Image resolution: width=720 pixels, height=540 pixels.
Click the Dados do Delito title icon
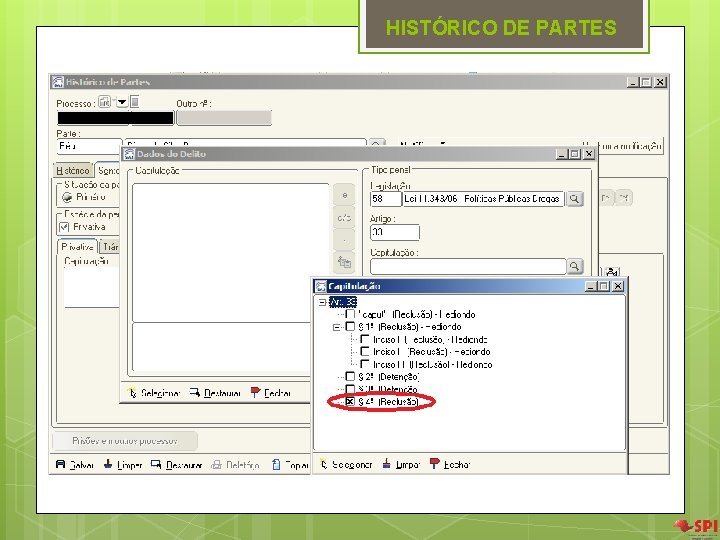pyautogui.click(x=129, y=154)
